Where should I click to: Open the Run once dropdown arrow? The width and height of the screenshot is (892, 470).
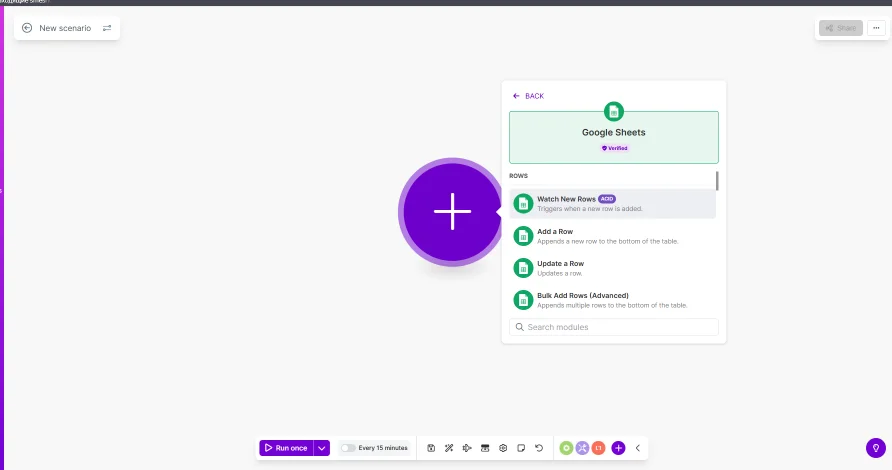pos(321,448)
